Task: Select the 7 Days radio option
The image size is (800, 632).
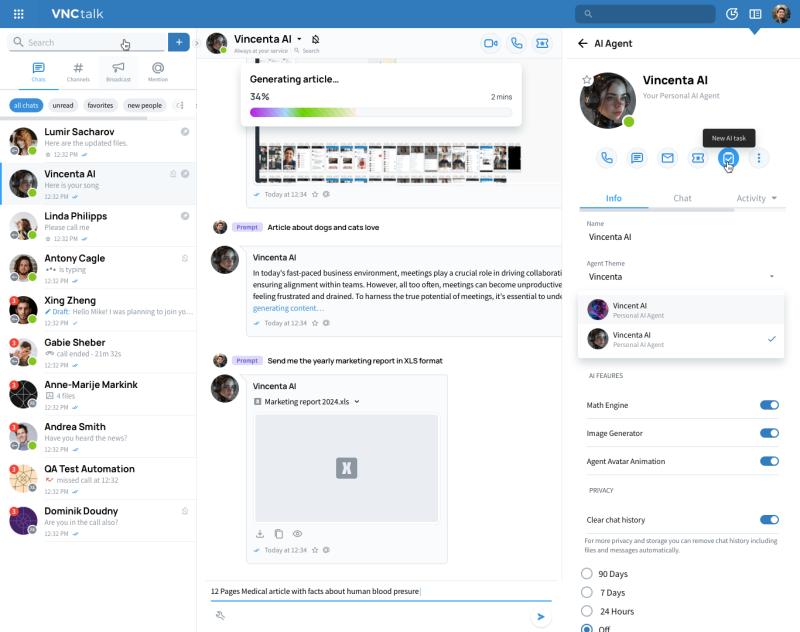Action: 587,592
